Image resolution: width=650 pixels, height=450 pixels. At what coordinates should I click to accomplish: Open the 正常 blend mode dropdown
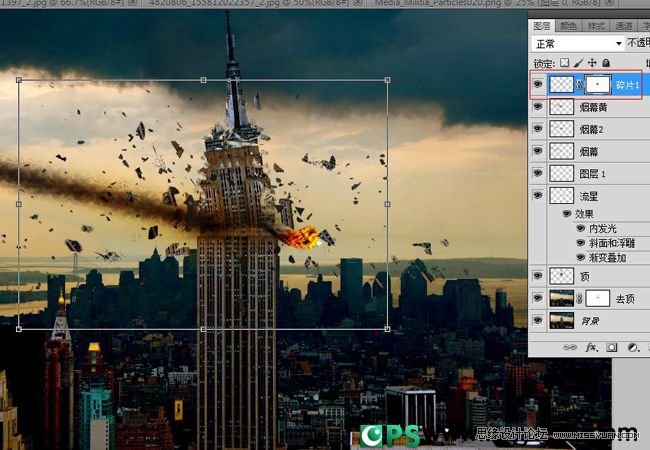pyautogui.click(x=578, y=44)
